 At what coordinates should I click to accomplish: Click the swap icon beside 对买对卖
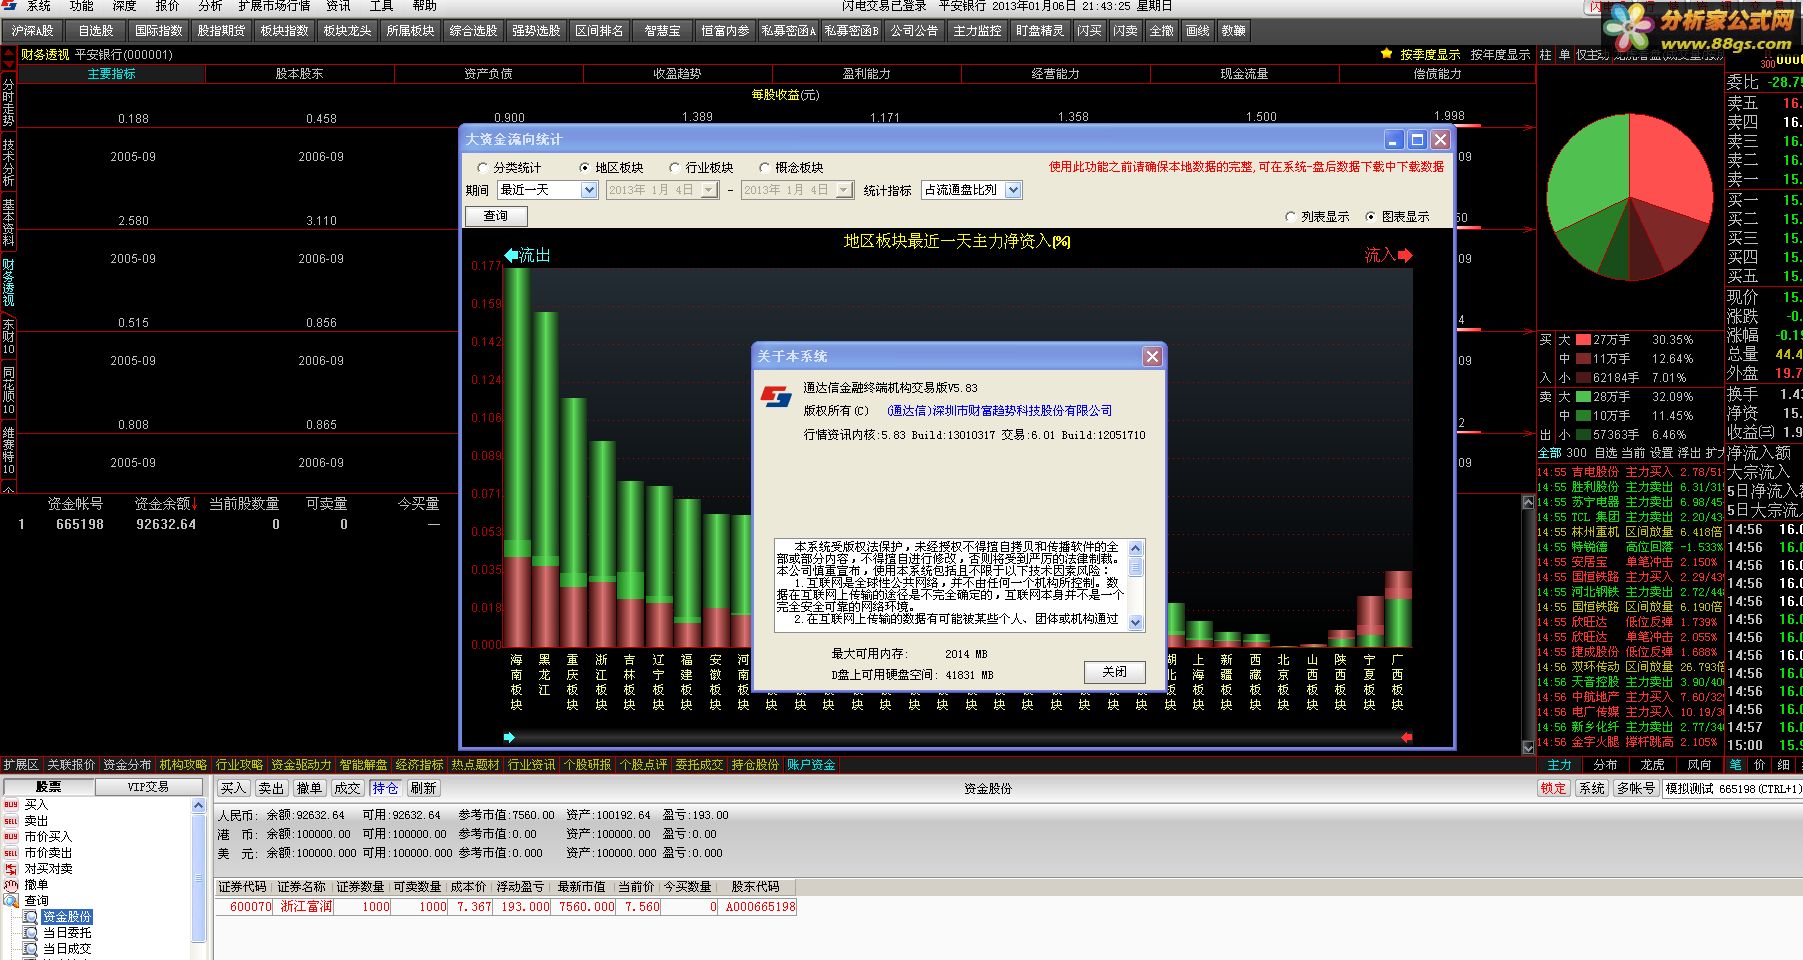point(11,868)
